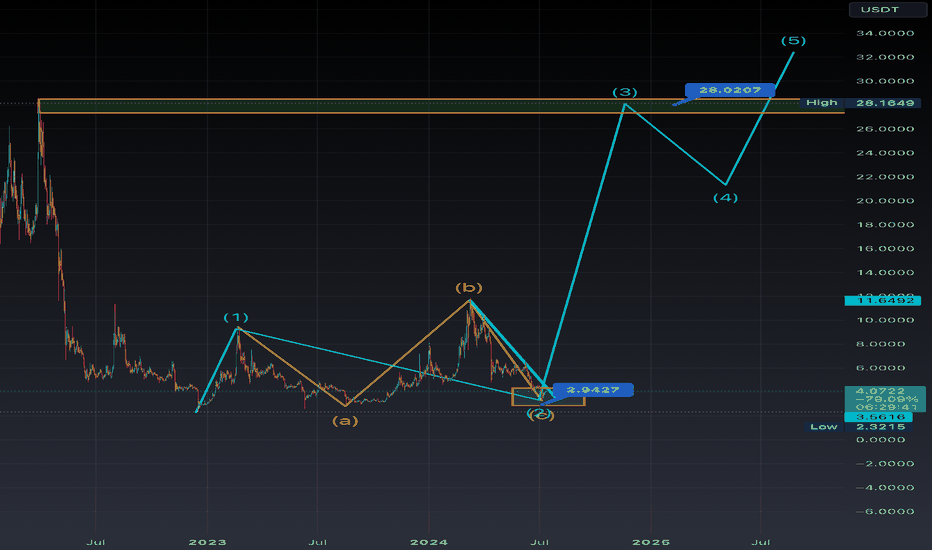
Task: Click 34.0000 on the price axis
Action: point(885,33)
